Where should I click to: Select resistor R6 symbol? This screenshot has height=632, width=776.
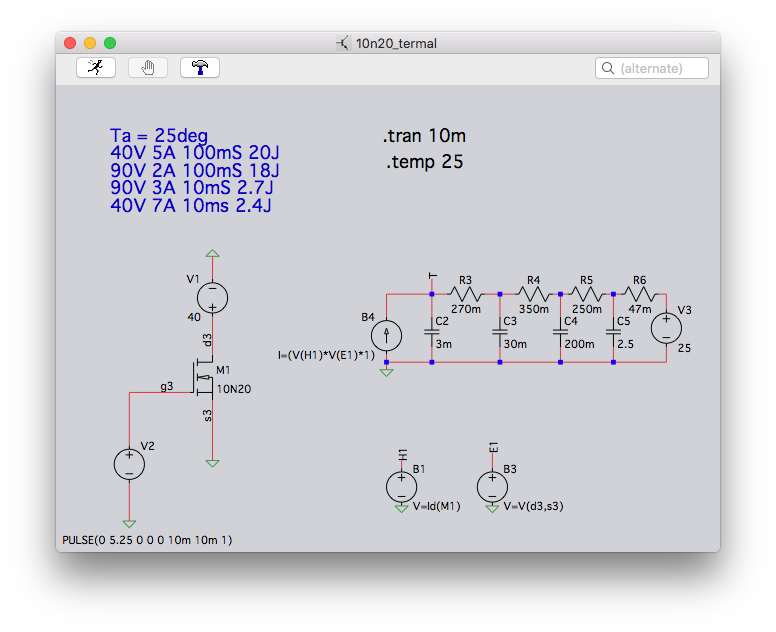click(639, 294)
